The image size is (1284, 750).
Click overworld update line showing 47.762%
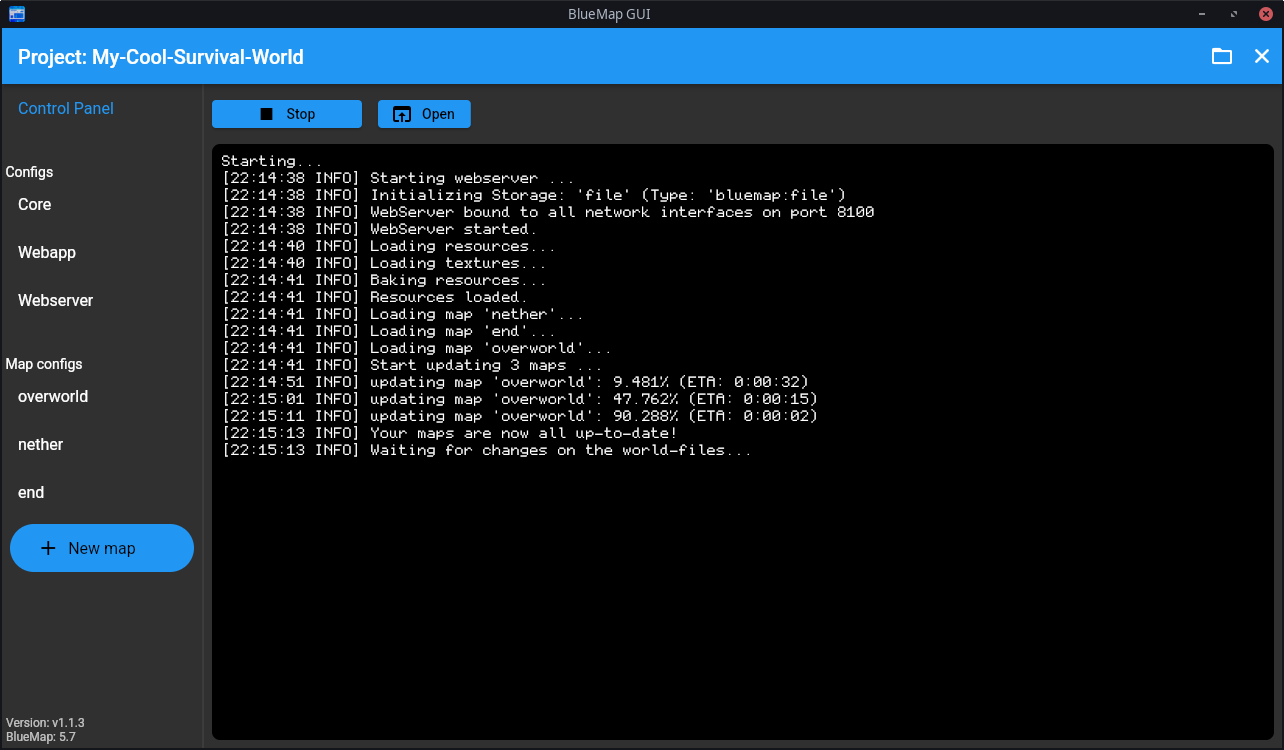tap(520, 399)
